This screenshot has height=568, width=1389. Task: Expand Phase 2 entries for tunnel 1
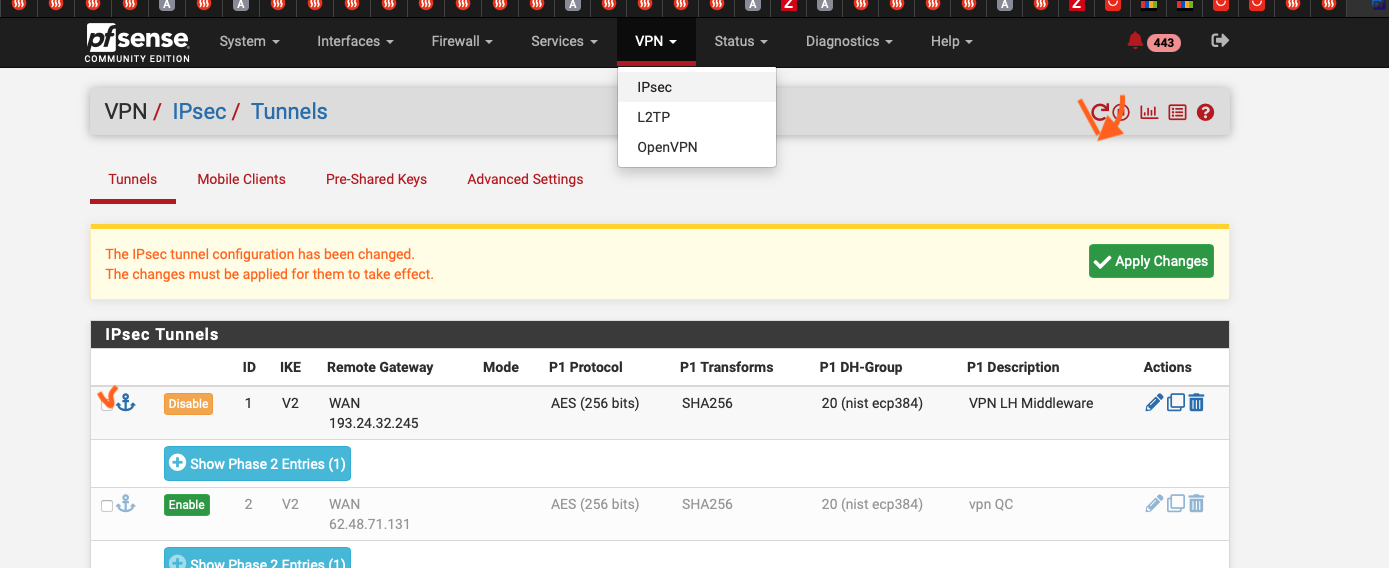(x=257, y=464)
